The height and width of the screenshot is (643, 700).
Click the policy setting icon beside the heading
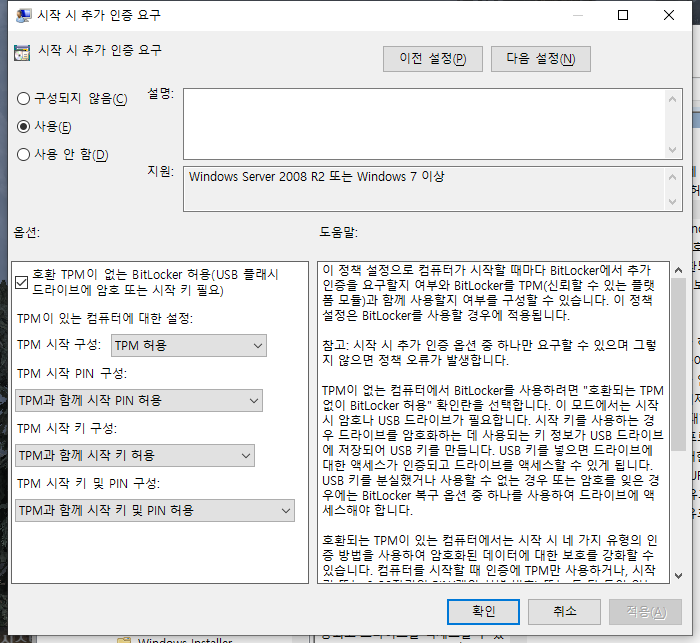[22, 52]
